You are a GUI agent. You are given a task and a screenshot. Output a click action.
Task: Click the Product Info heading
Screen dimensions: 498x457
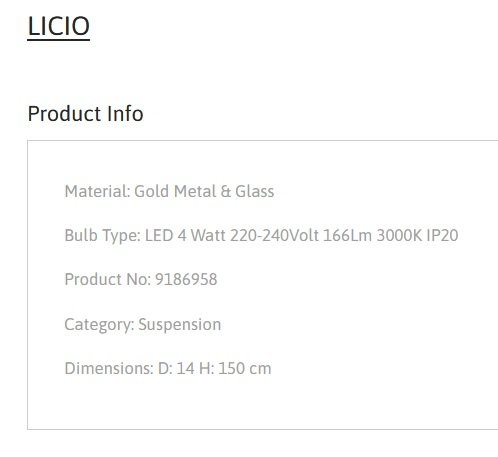pos(86,114)
